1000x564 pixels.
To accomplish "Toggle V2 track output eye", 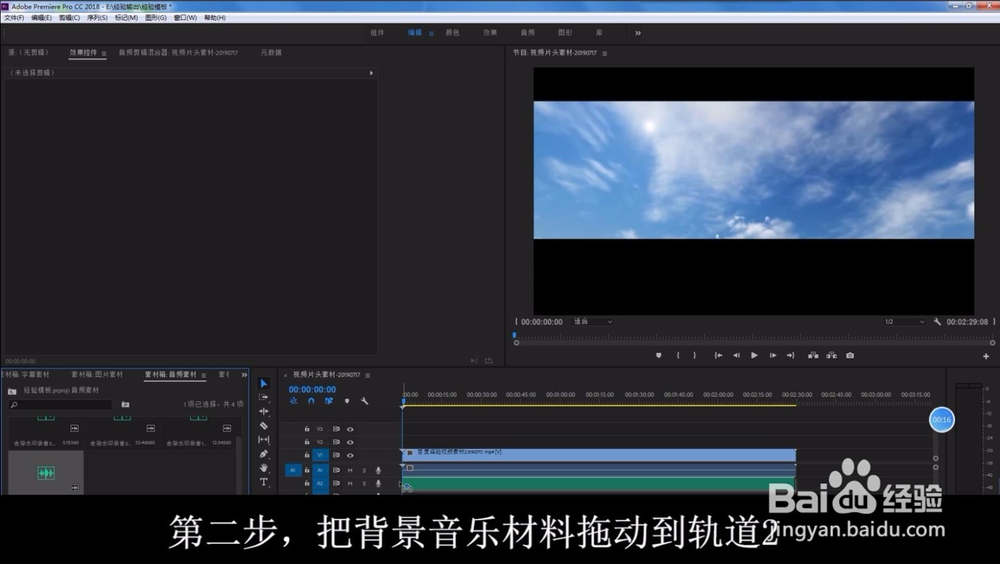I will click(350, 442).
